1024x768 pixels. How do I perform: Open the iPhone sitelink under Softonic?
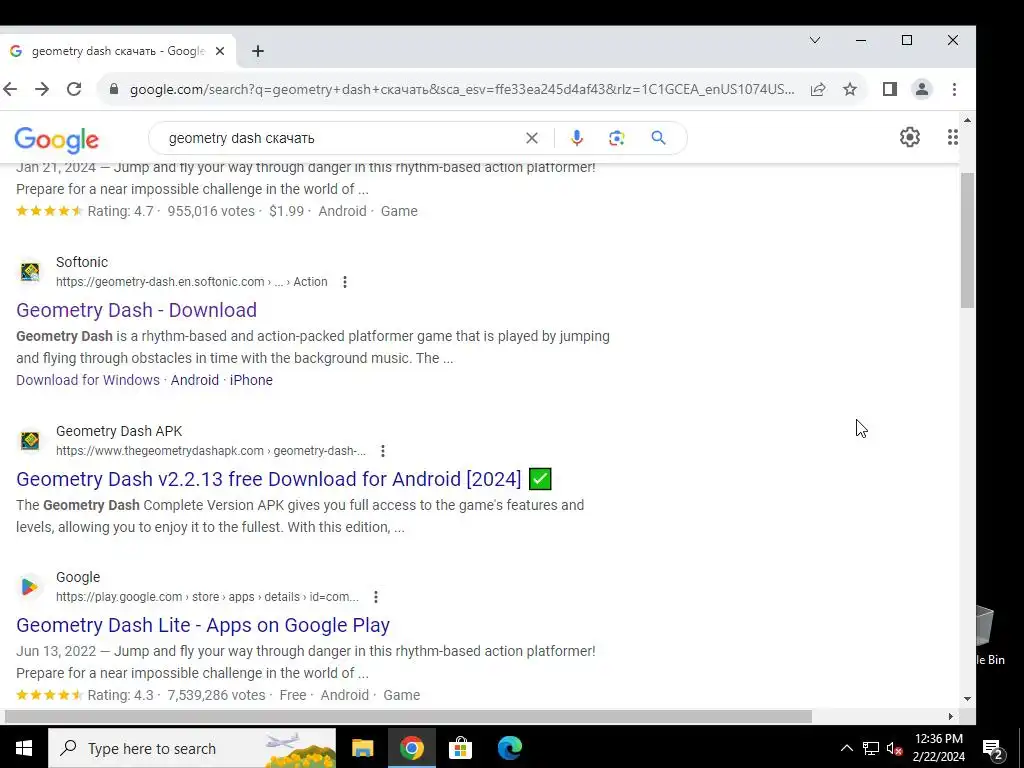[x=251, y=380]
